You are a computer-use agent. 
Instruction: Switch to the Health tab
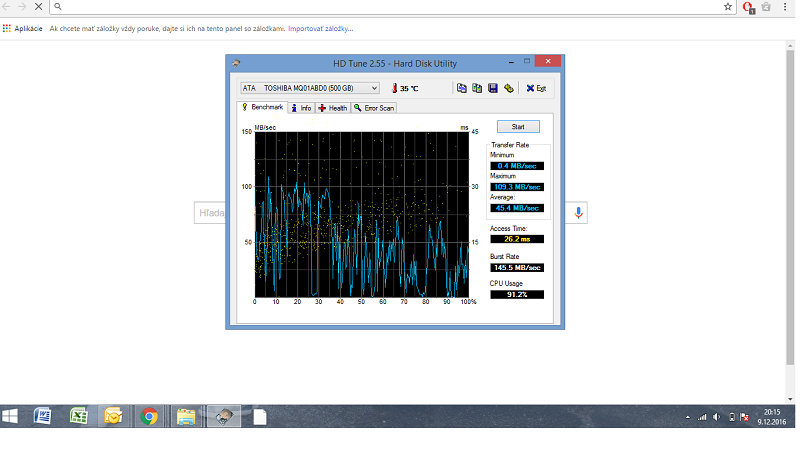pos(333,108)
